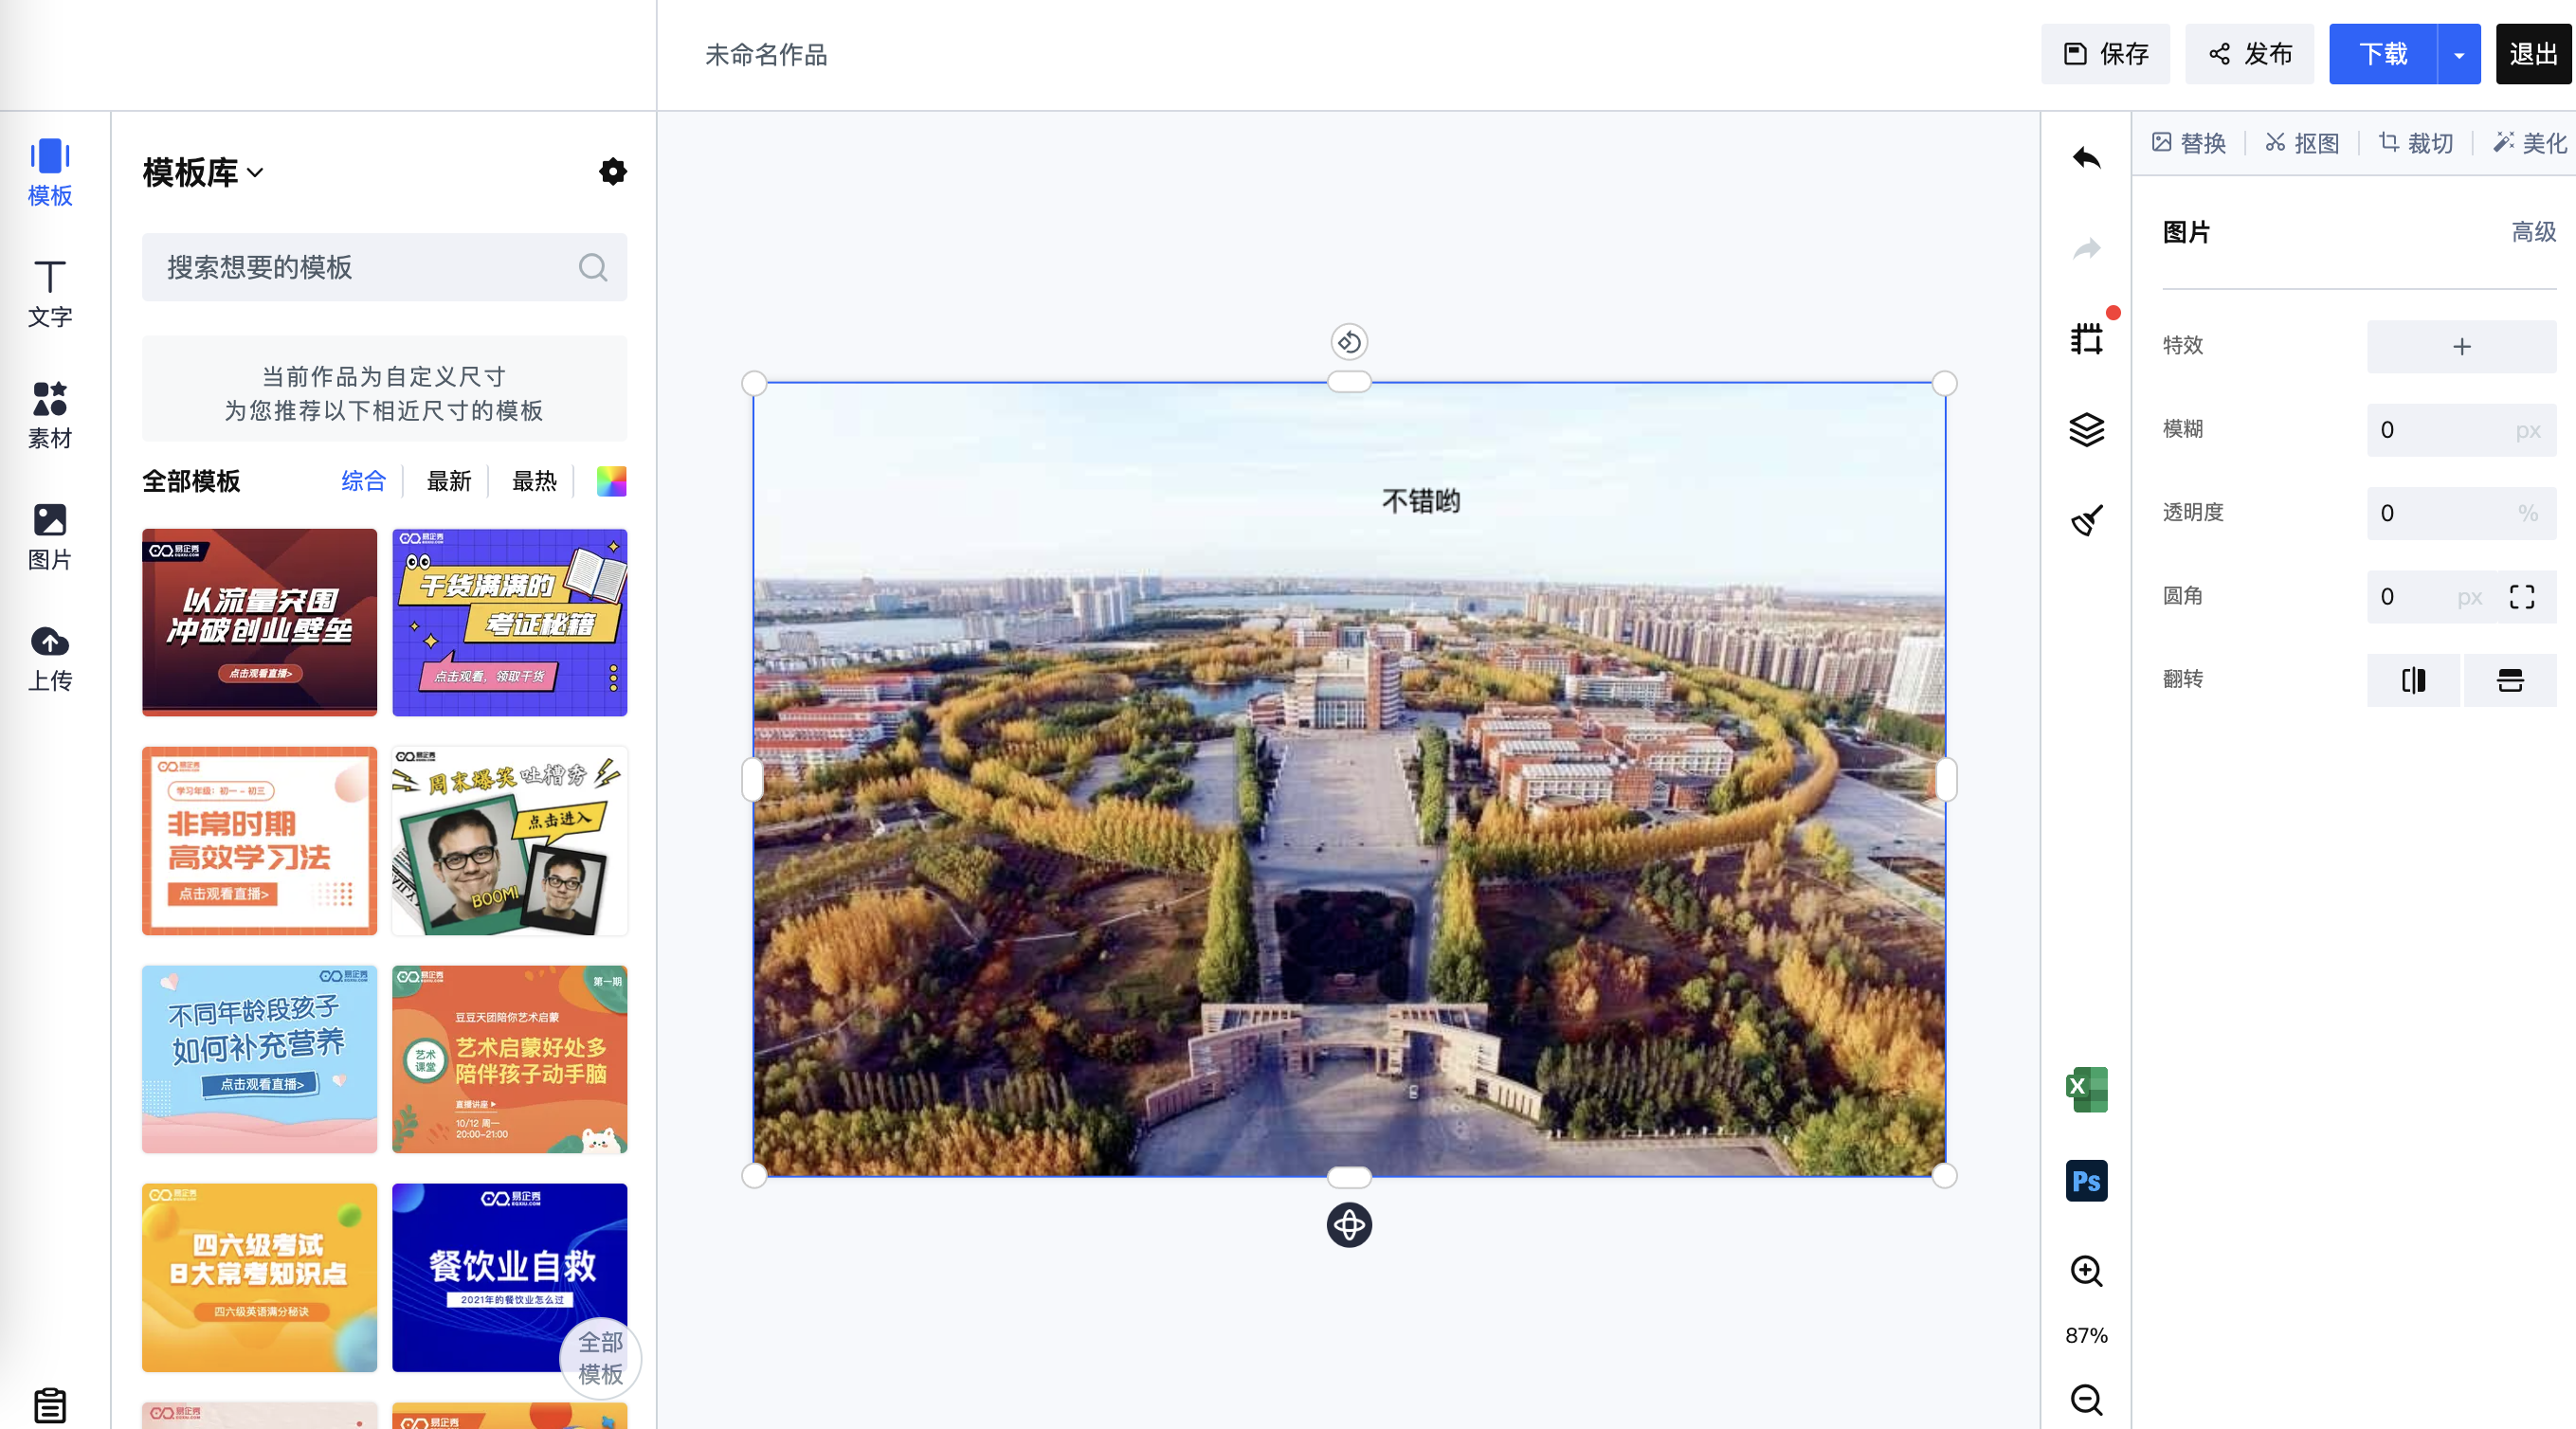Open the 素材 materials panel

point(50,415)
